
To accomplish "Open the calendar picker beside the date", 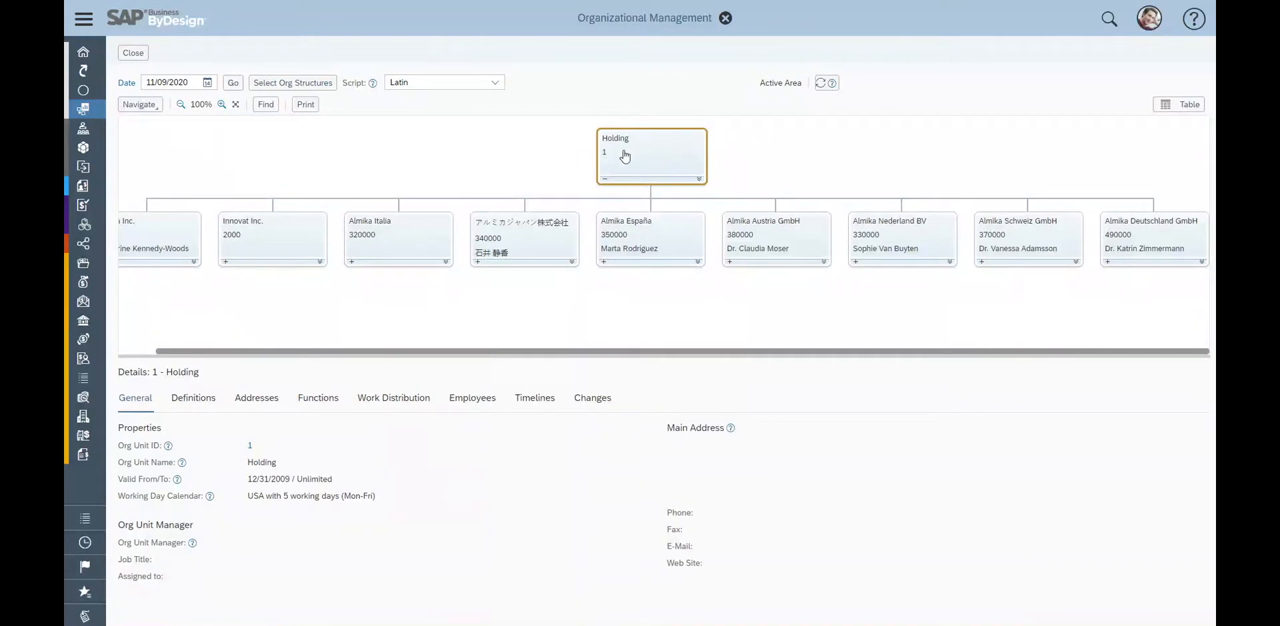I will click(x=207, y=82).
